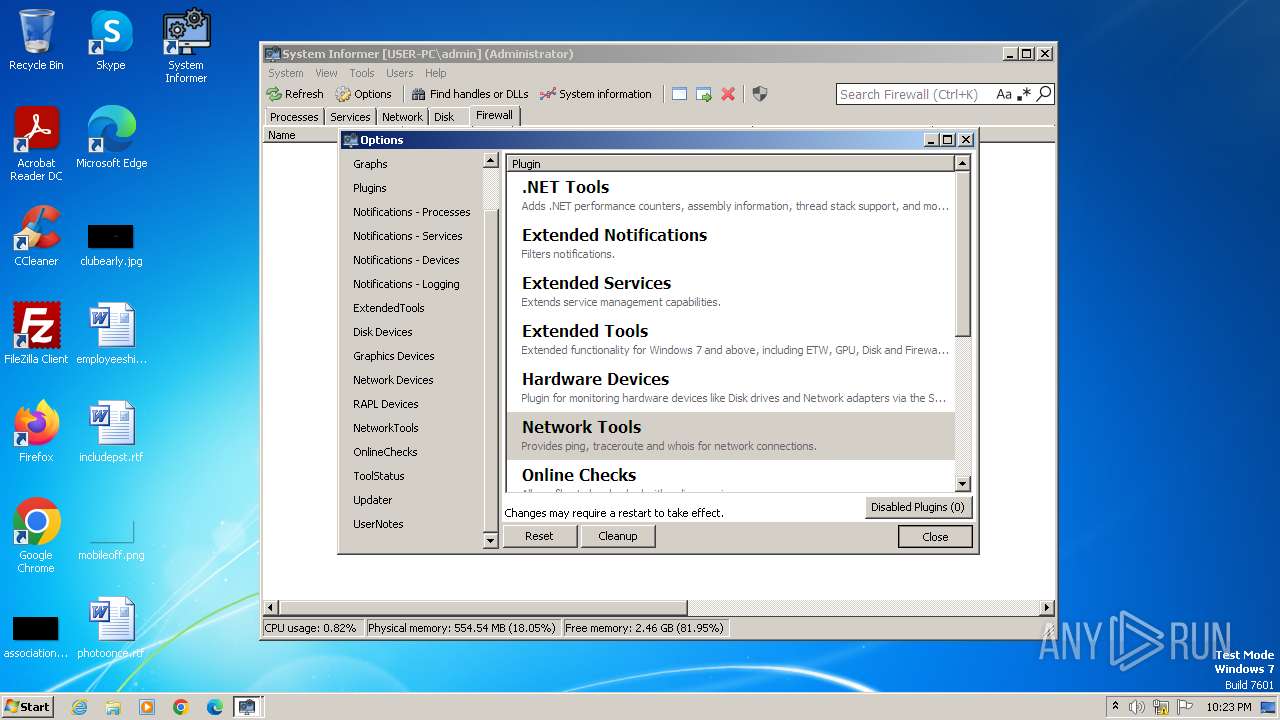Open FileZilla Client desktop icon
Screen dimensions: 1280x720
(36, 334)
